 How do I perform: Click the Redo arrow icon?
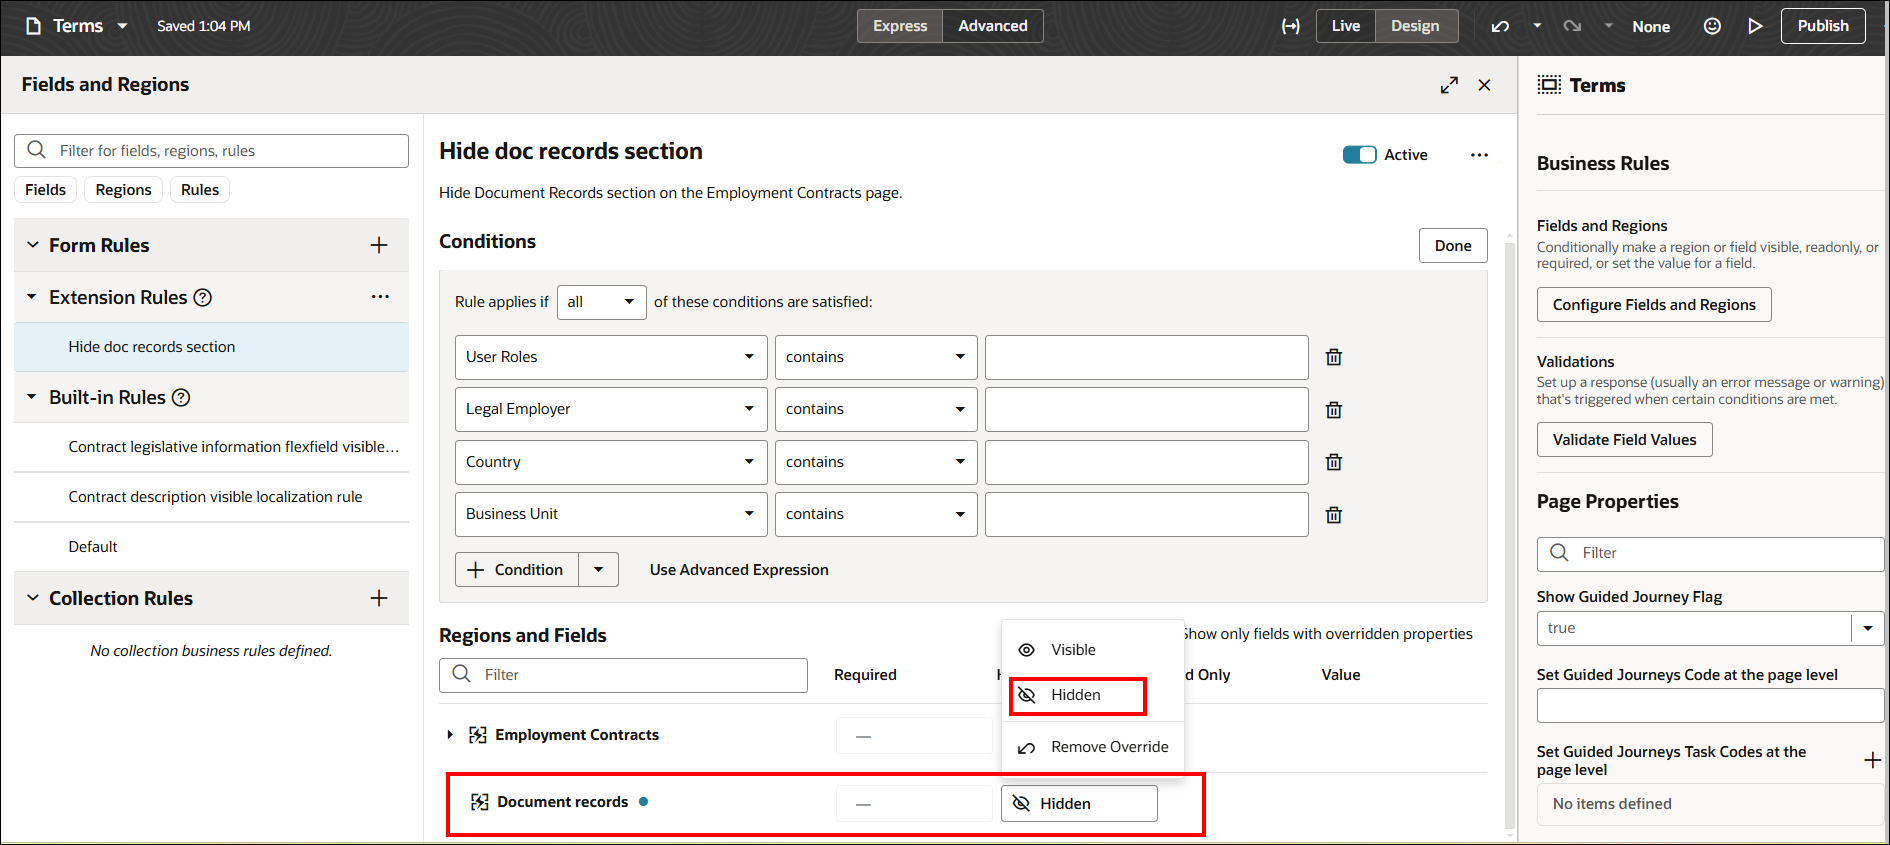(x=1572, y=26)
